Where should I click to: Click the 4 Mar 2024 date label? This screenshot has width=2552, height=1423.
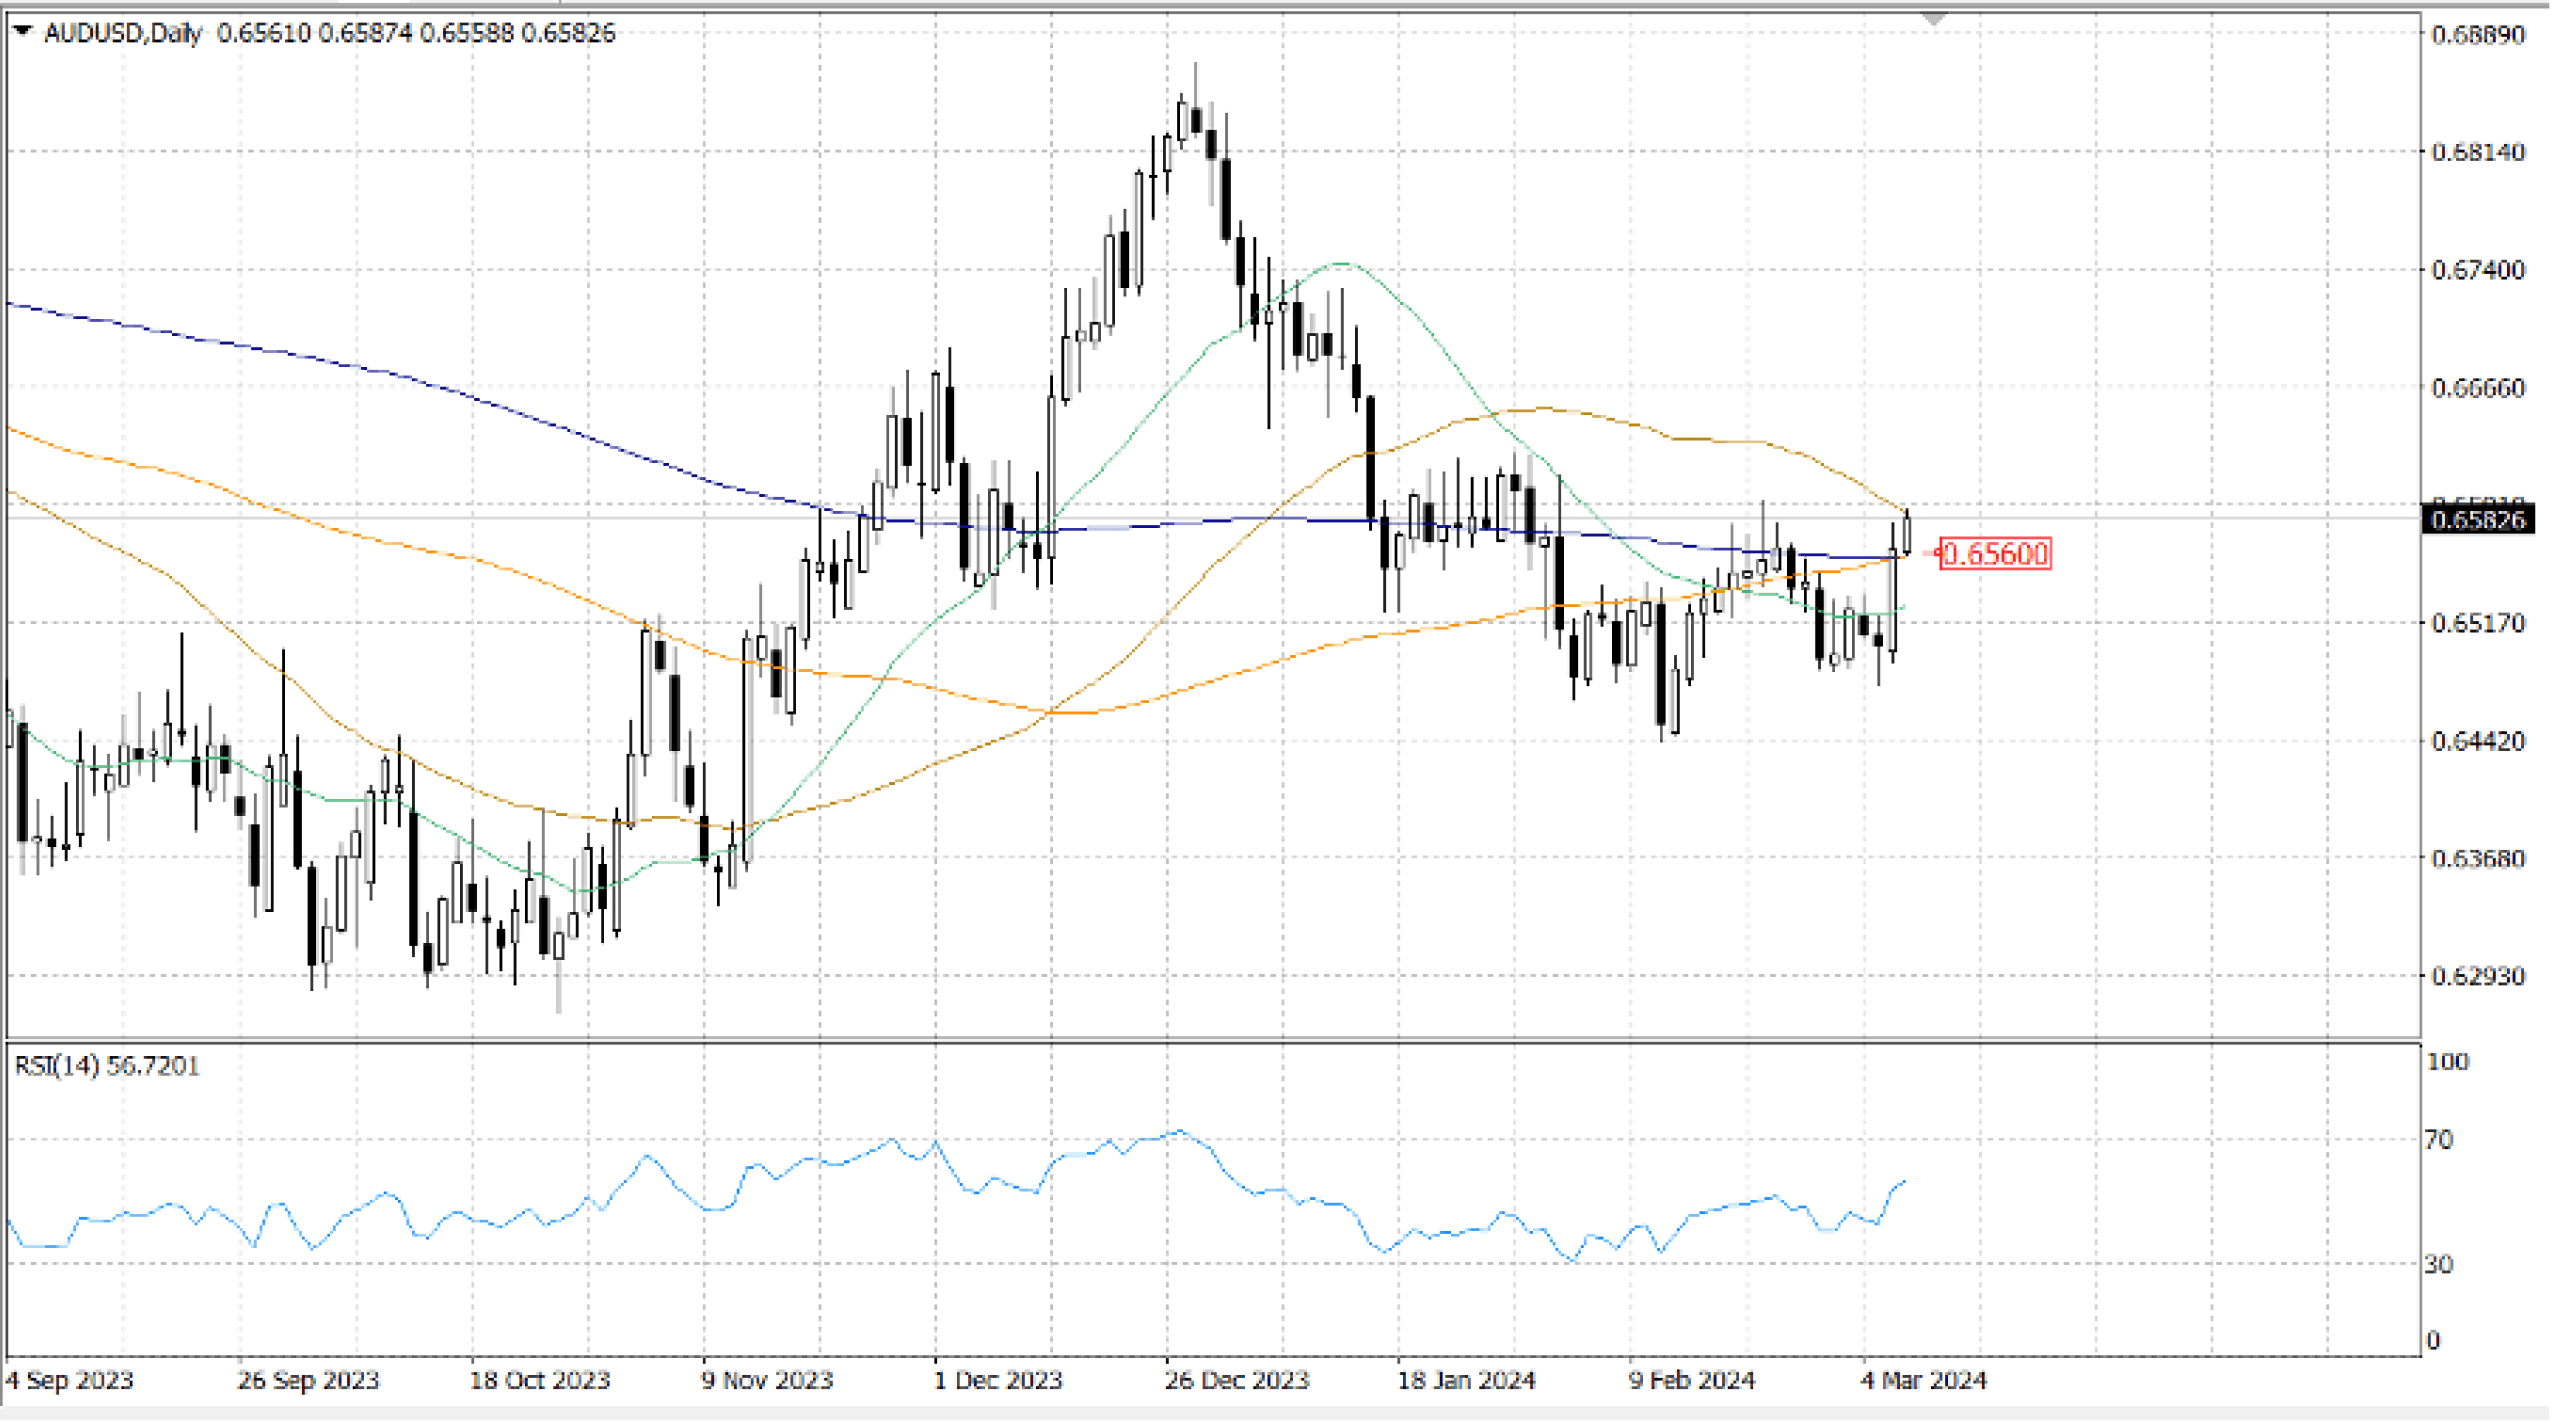pyautogui.click(x=1923, y=1381)
